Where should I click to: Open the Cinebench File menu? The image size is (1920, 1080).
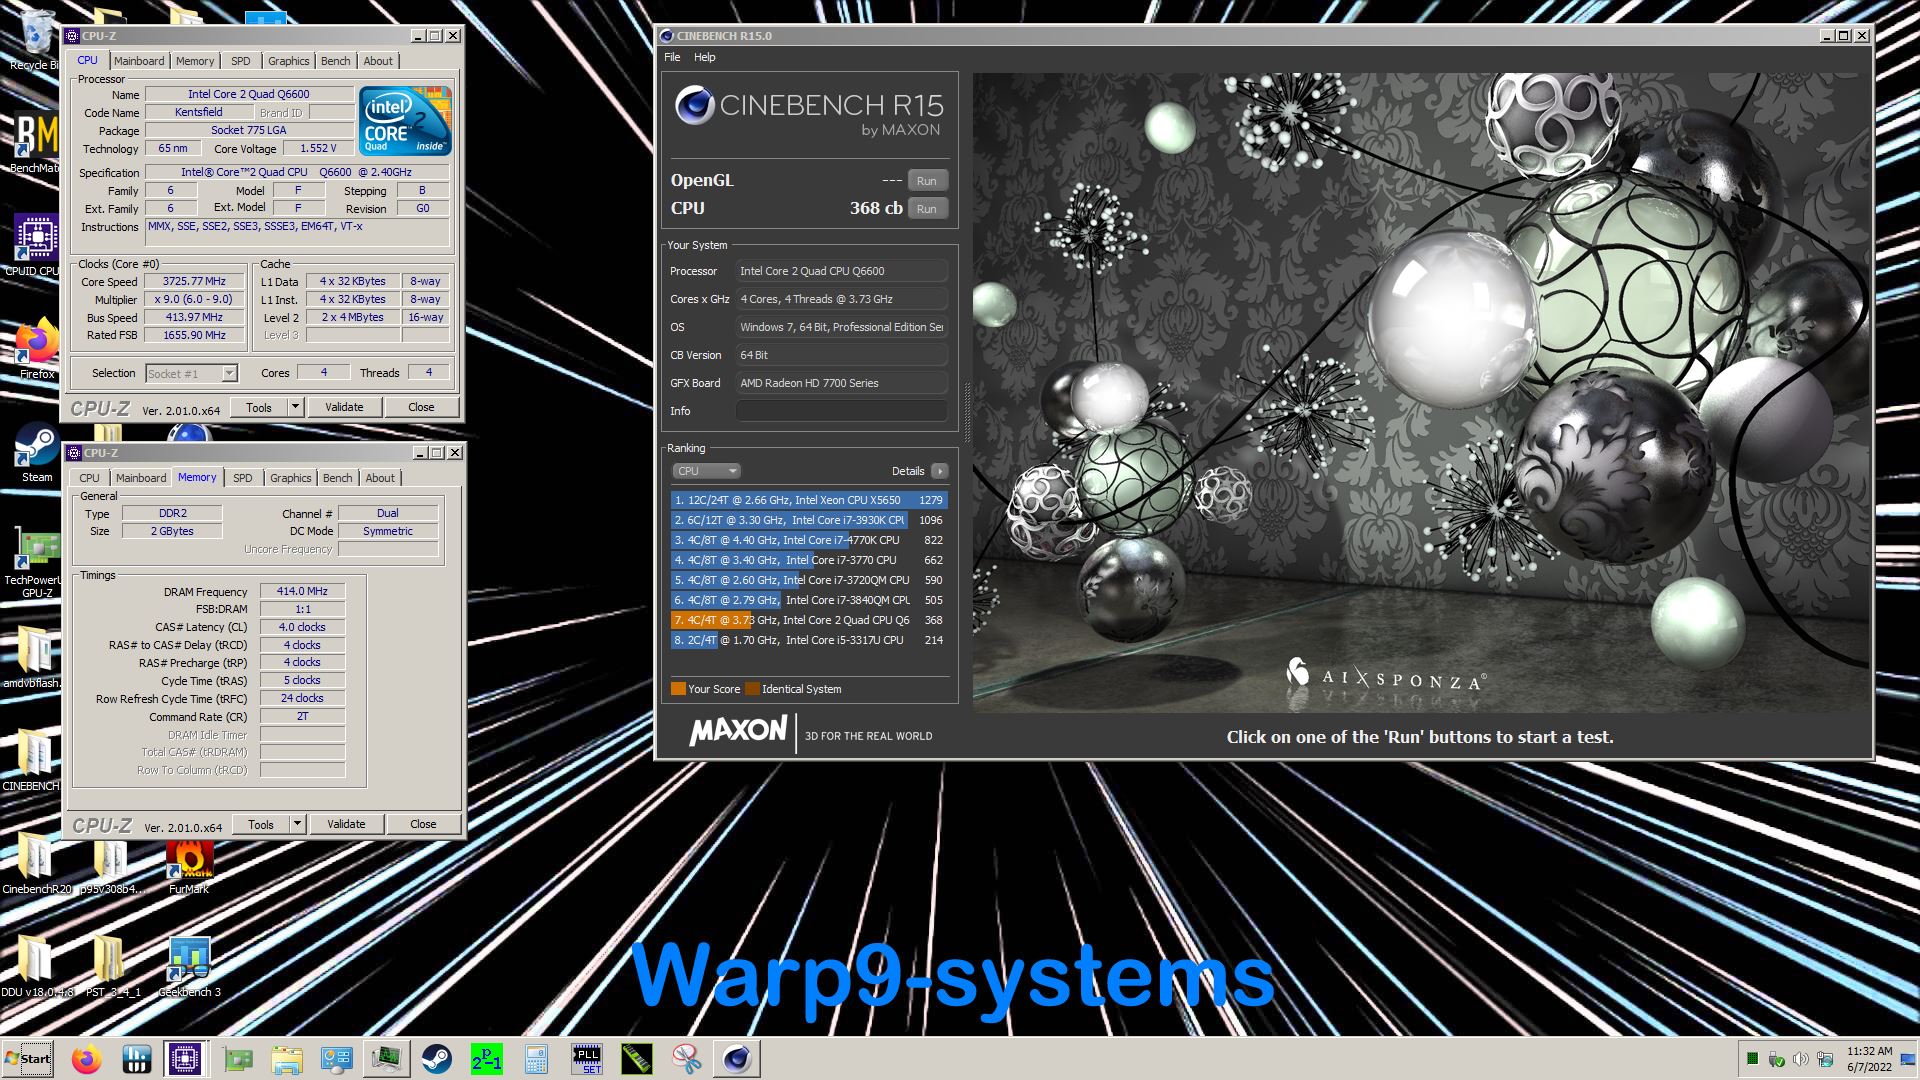pyautogui.click(x=672, y=57)
